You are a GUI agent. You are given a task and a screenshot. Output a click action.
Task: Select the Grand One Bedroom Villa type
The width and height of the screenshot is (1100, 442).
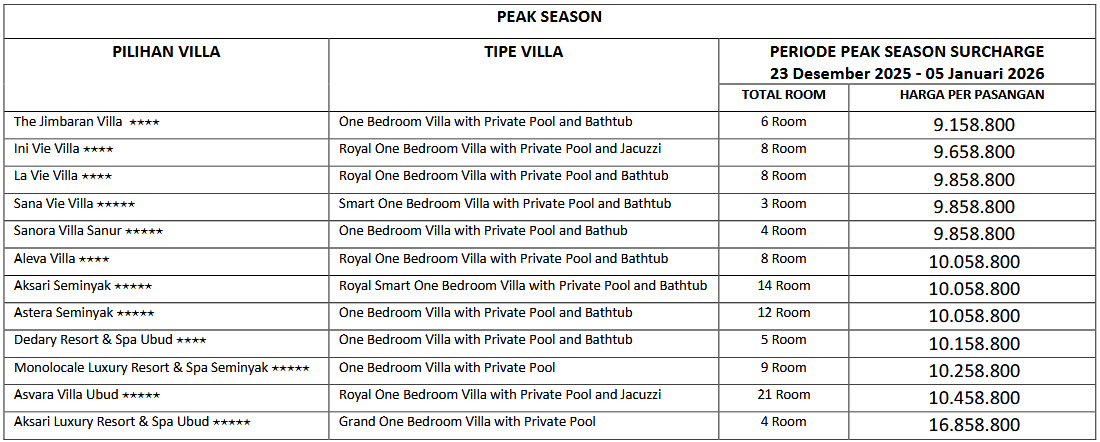[467, 422]
